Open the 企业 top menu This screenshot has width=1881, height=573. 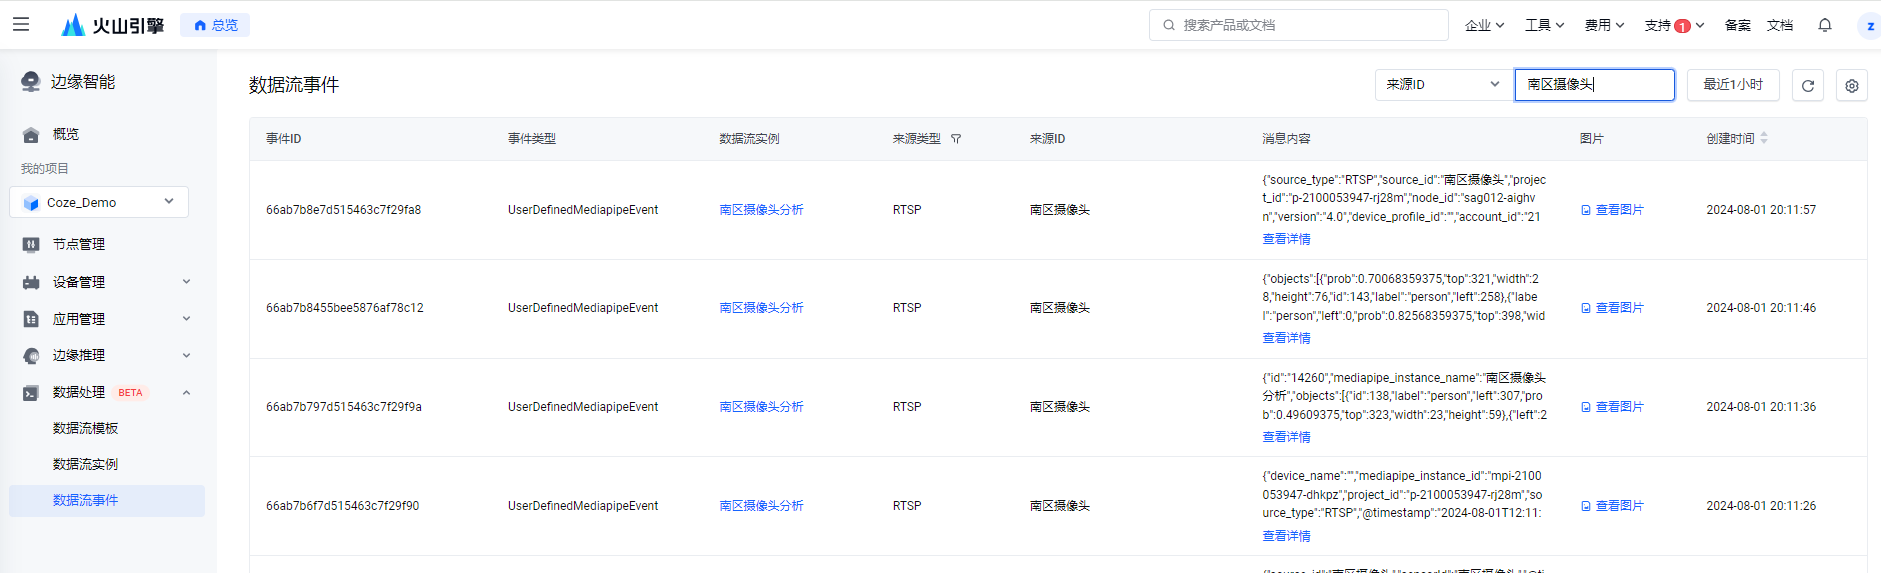pyautogui.click(x=1484, y=25)
